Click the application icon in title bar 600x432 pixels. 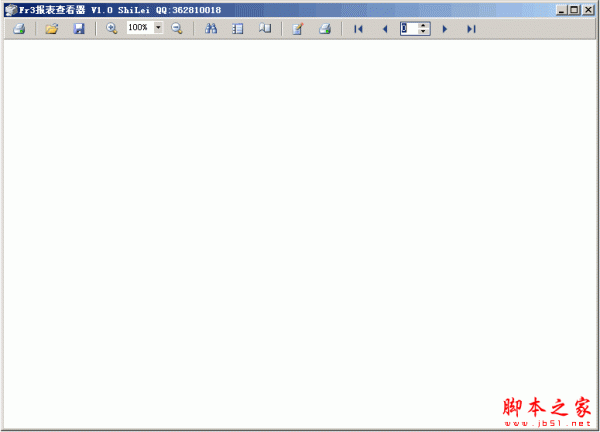coord(11,10)
